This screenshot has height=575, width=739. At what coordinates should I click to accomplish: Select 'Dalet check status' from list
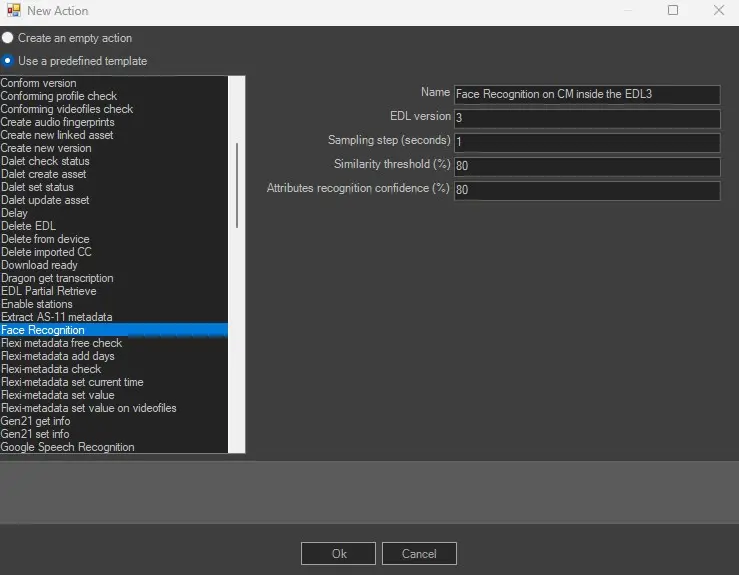pos(45,161)
